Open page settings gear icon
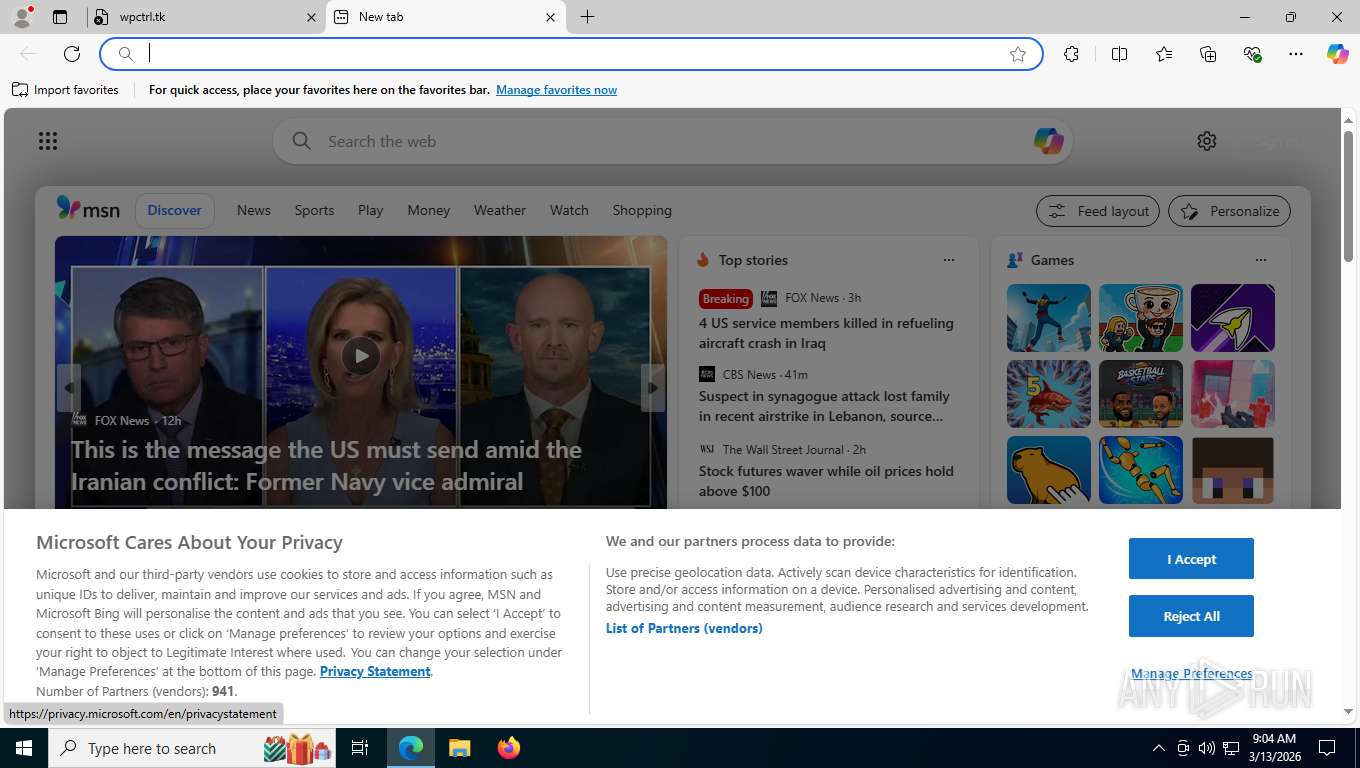Viewport: 1360px width, 768px height. (x=1207, y=141)
